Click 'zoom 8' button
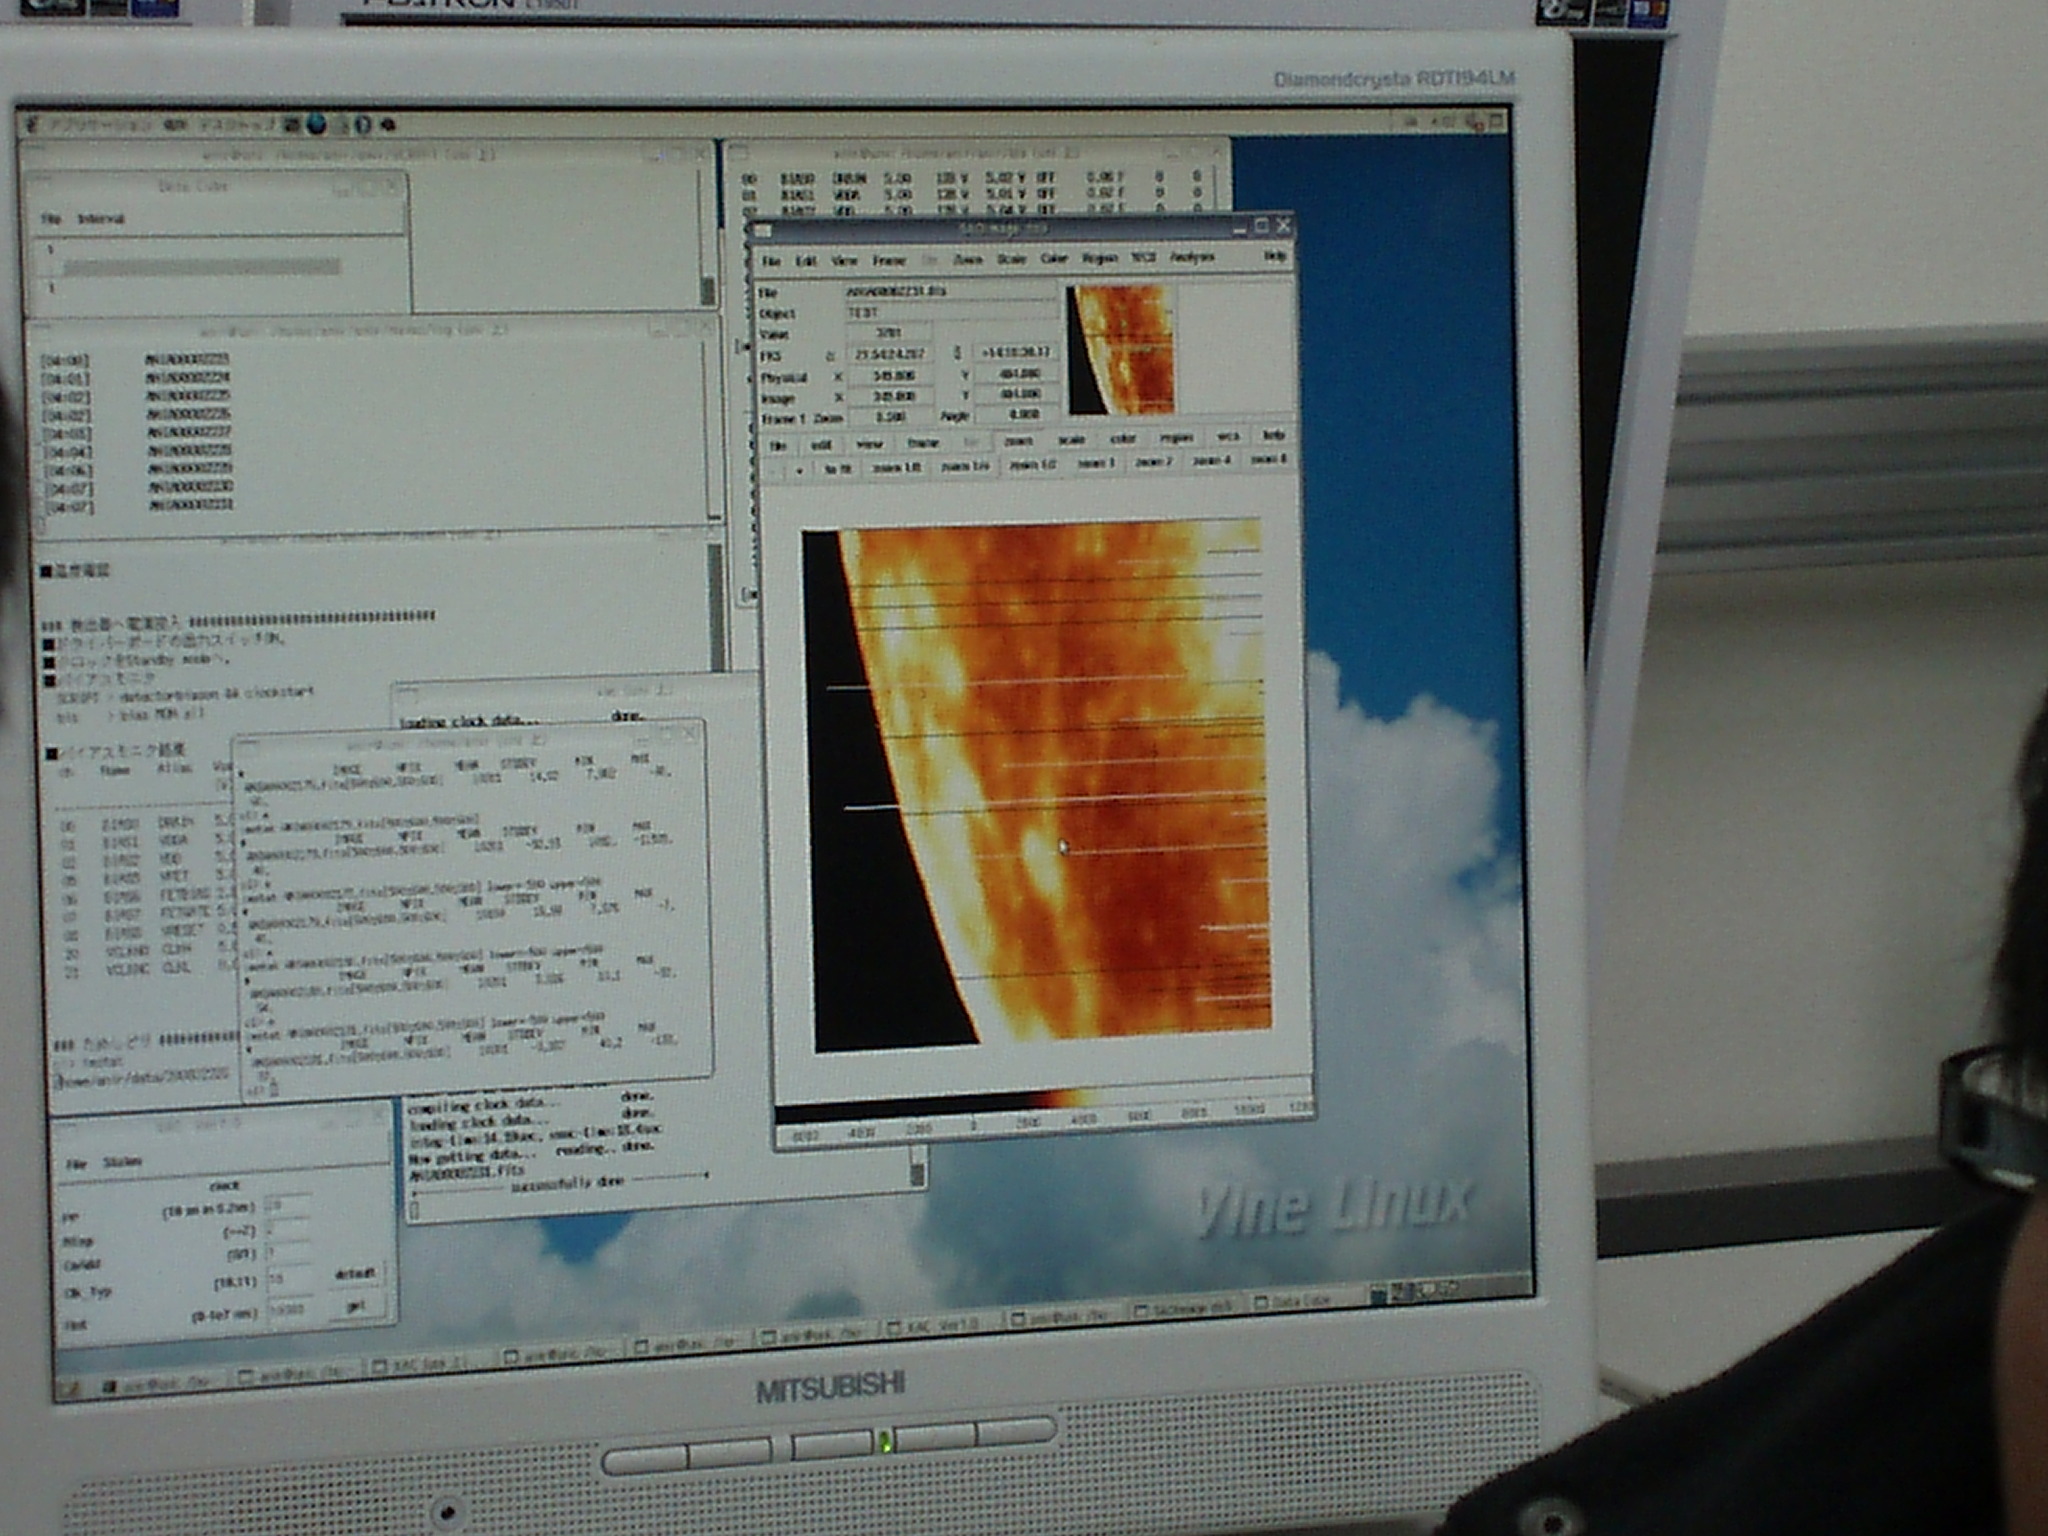The width and height of the screenshot is (2048, 1536). pos(1268,459)
